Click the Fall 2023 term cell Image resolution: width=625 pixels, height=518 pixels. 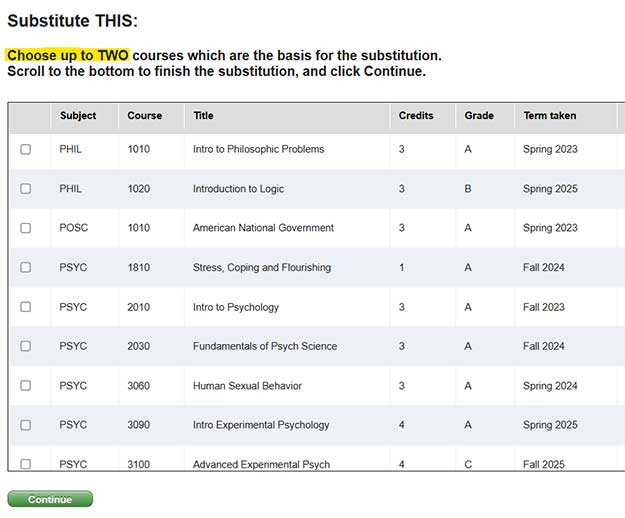[x=544, y=307]
